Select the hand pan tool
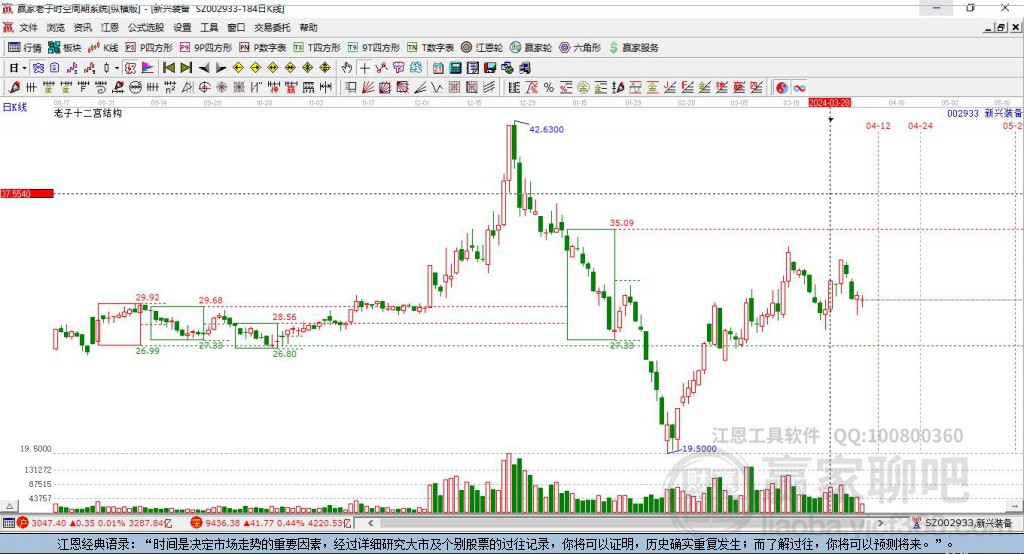This screenshot has height=554, width=1024. (x=346, y=67)
